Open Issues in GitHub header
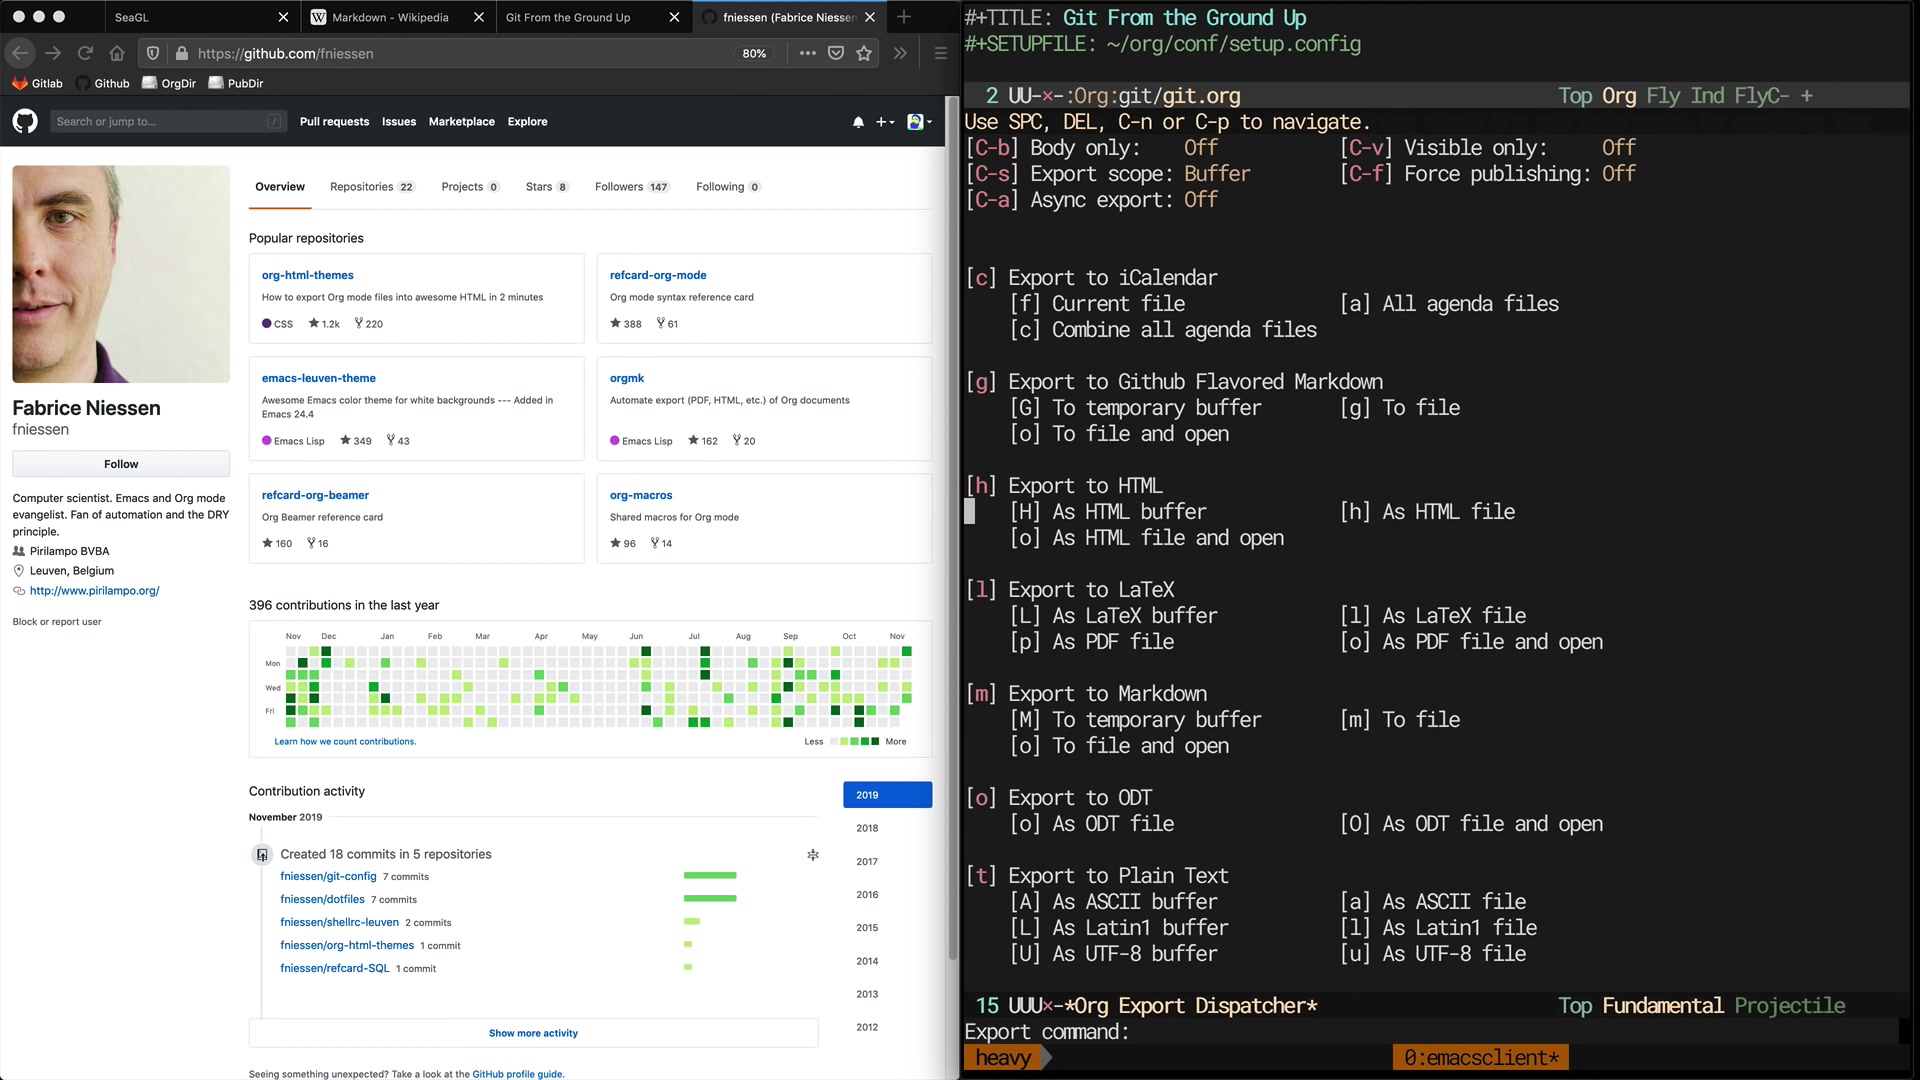 [x=399, y=122]
